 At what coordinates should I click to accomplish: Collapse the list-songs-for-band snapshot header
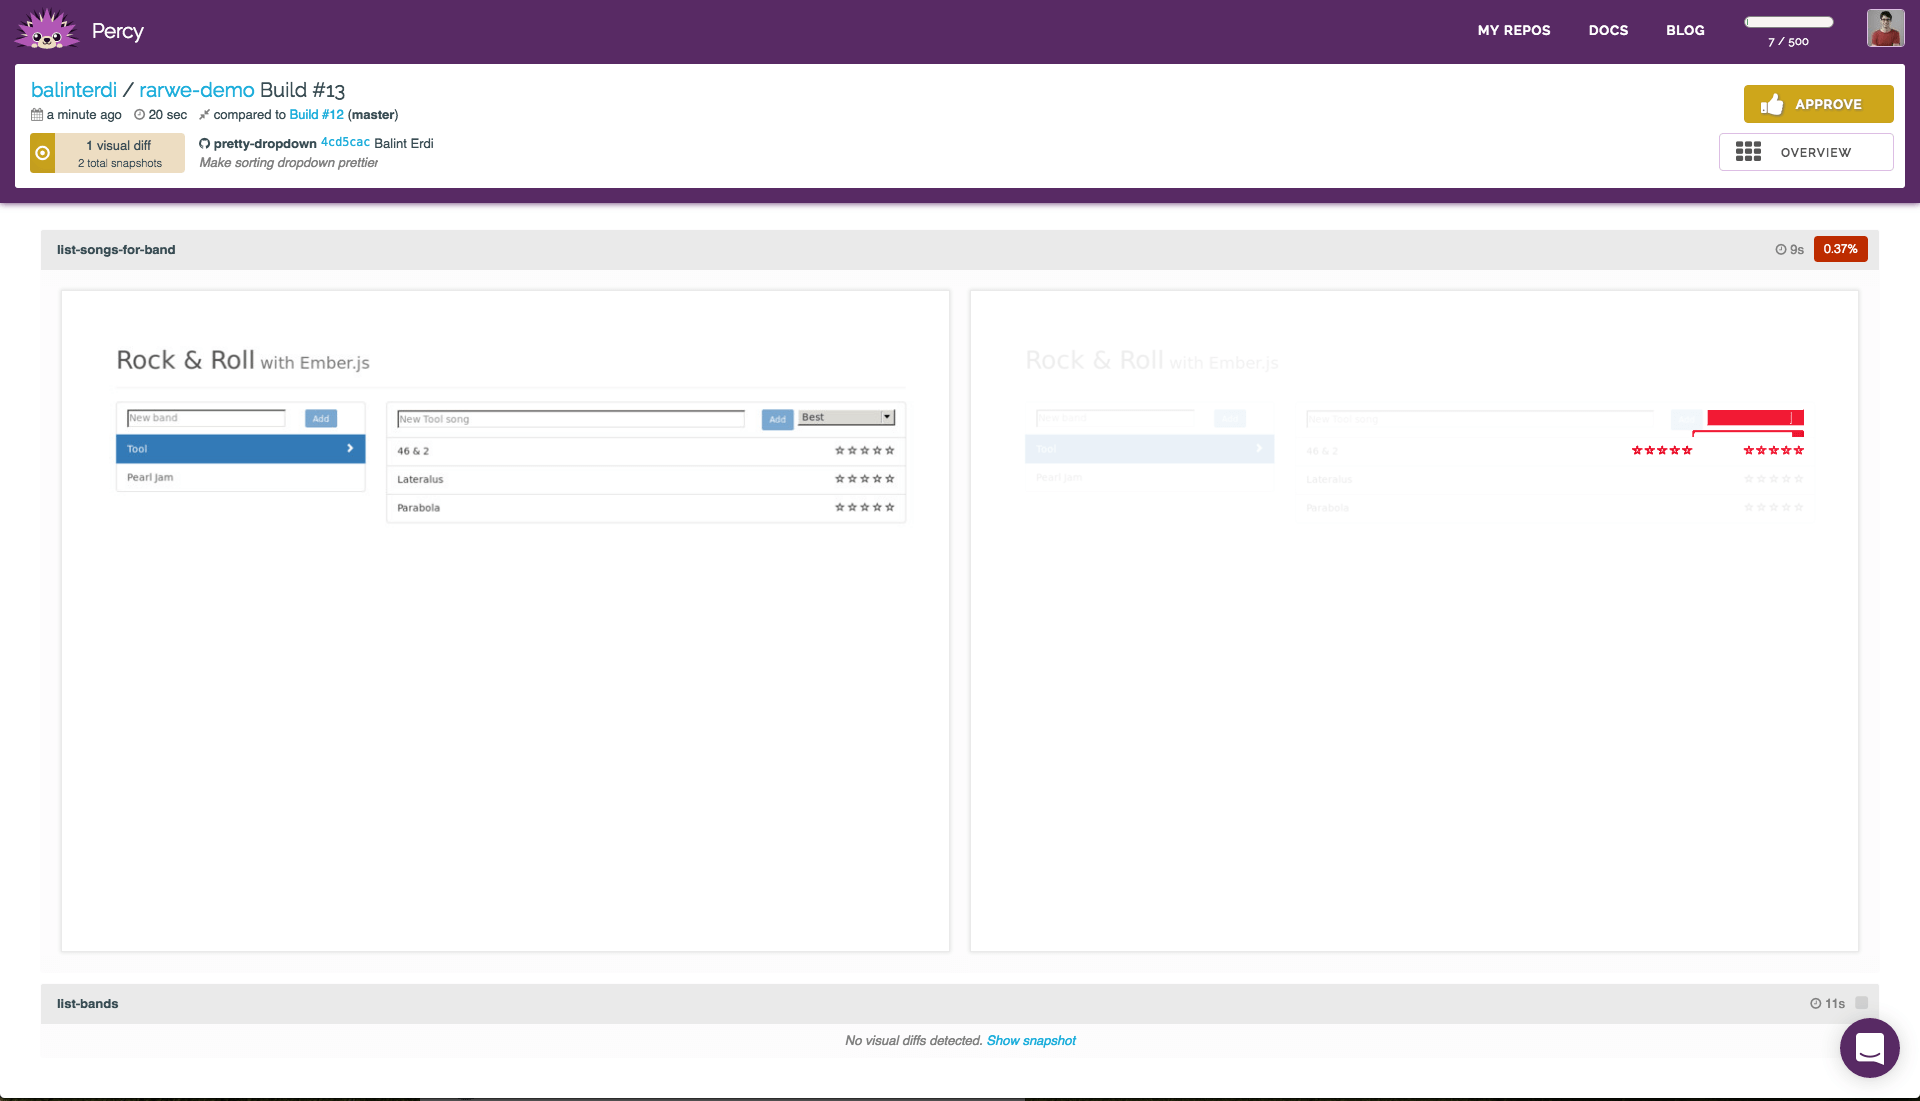coord(116,250)
